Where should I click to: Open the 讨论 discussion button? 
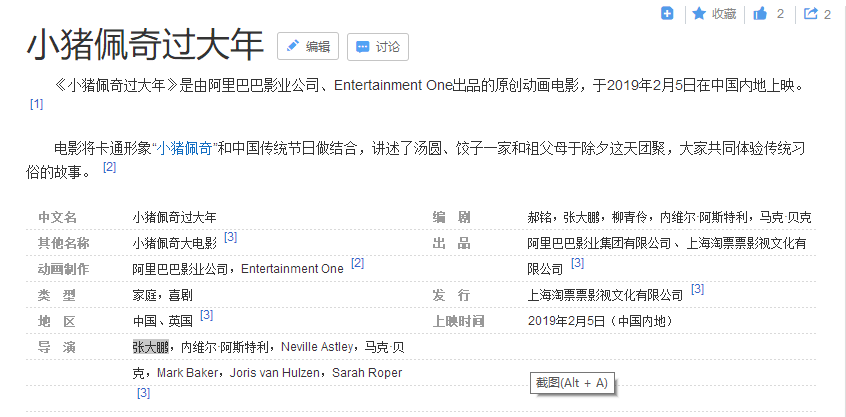[378, 46]
